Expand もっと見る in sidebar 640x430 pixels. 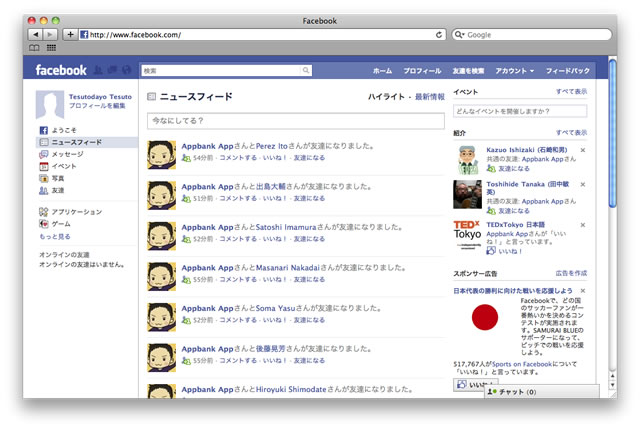click(55, 236)
